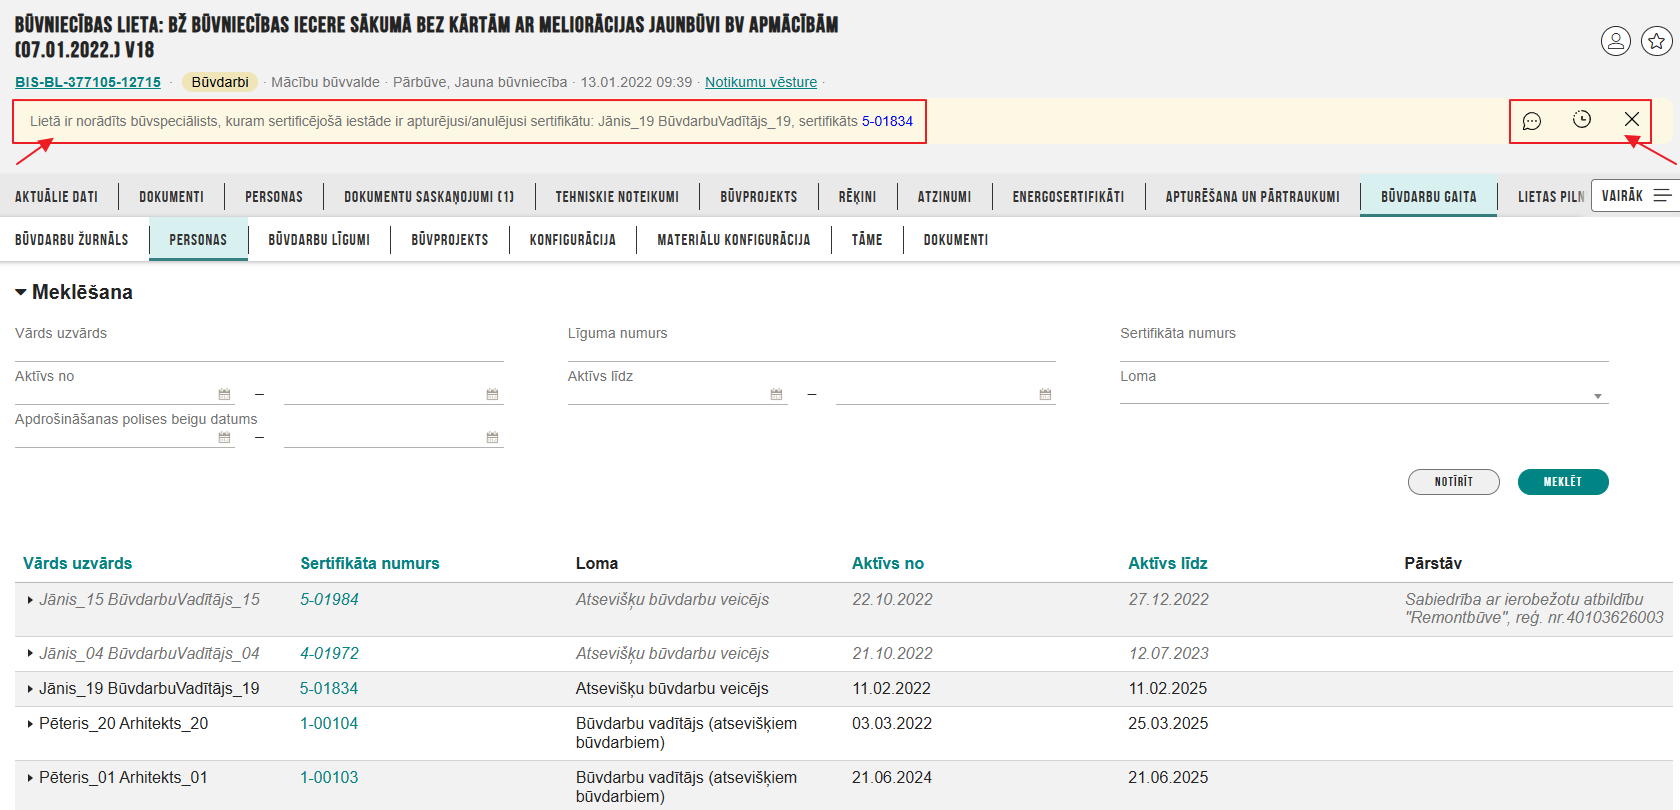This screenshot has height=810, width=1680.
Task: Dismiss the certificate warning with X
Action: tap(1632, 120)
